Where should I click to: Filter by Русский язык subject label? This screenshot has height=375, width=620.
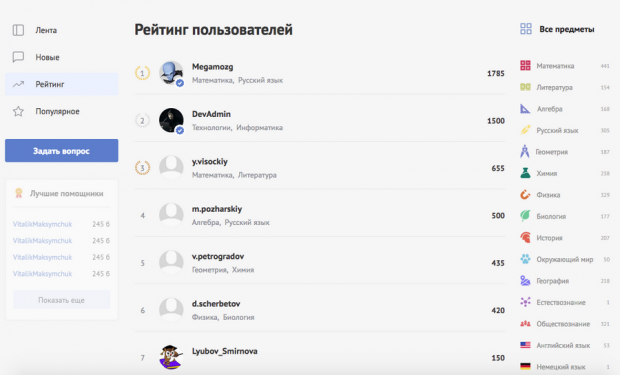(557, 130)
